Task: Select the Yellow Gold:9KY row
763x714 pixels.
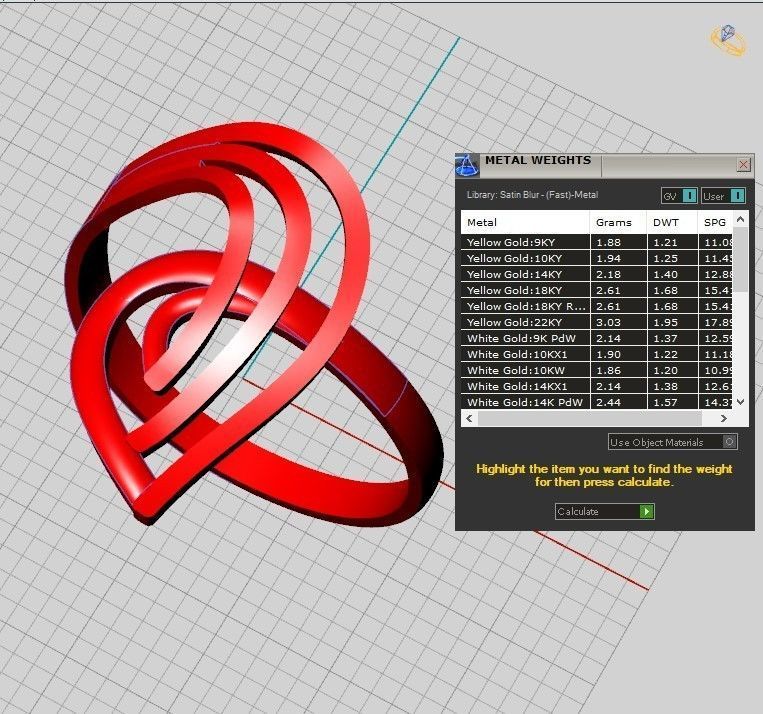Action: click(597, 242)
